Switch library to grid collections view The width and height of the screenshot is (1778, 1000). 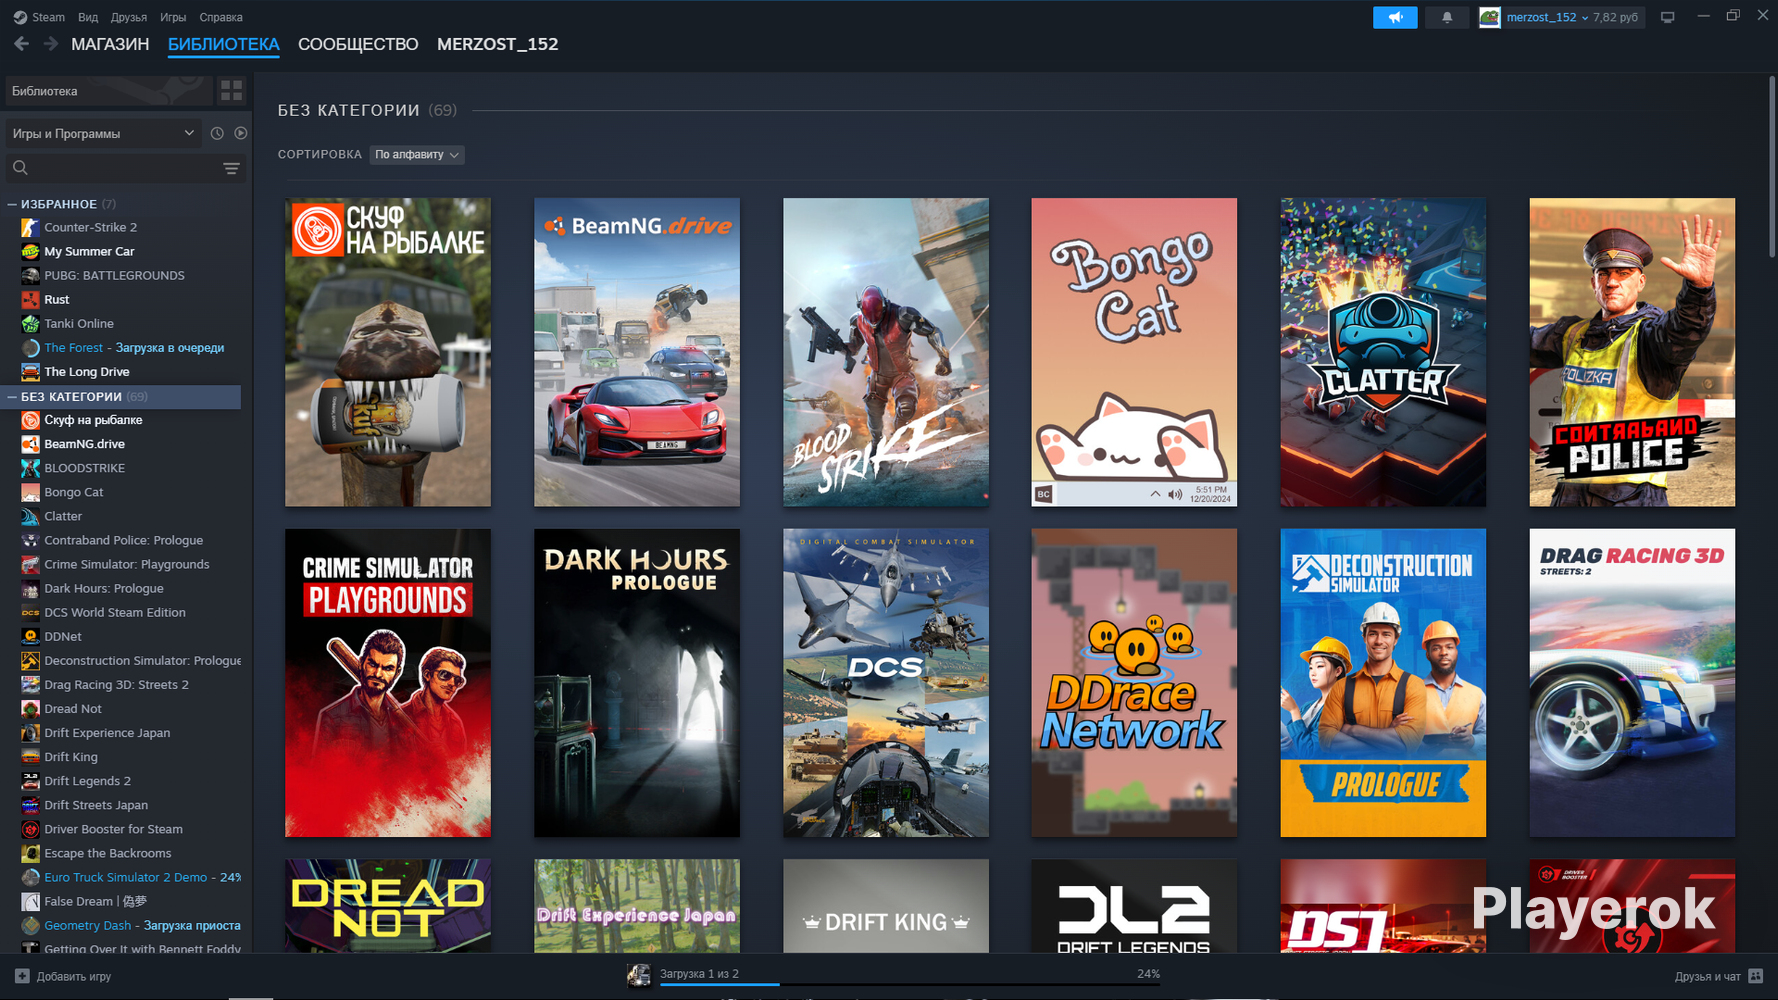tap(231, 91)
